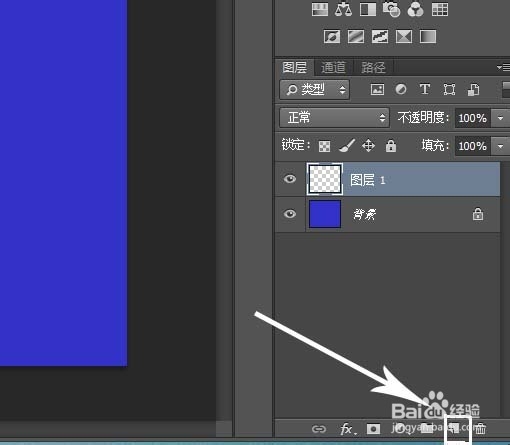This screenshot has width=510, height=445.
Task: Hide the 背景 layer eye icon
Action: tap(290, 213)
